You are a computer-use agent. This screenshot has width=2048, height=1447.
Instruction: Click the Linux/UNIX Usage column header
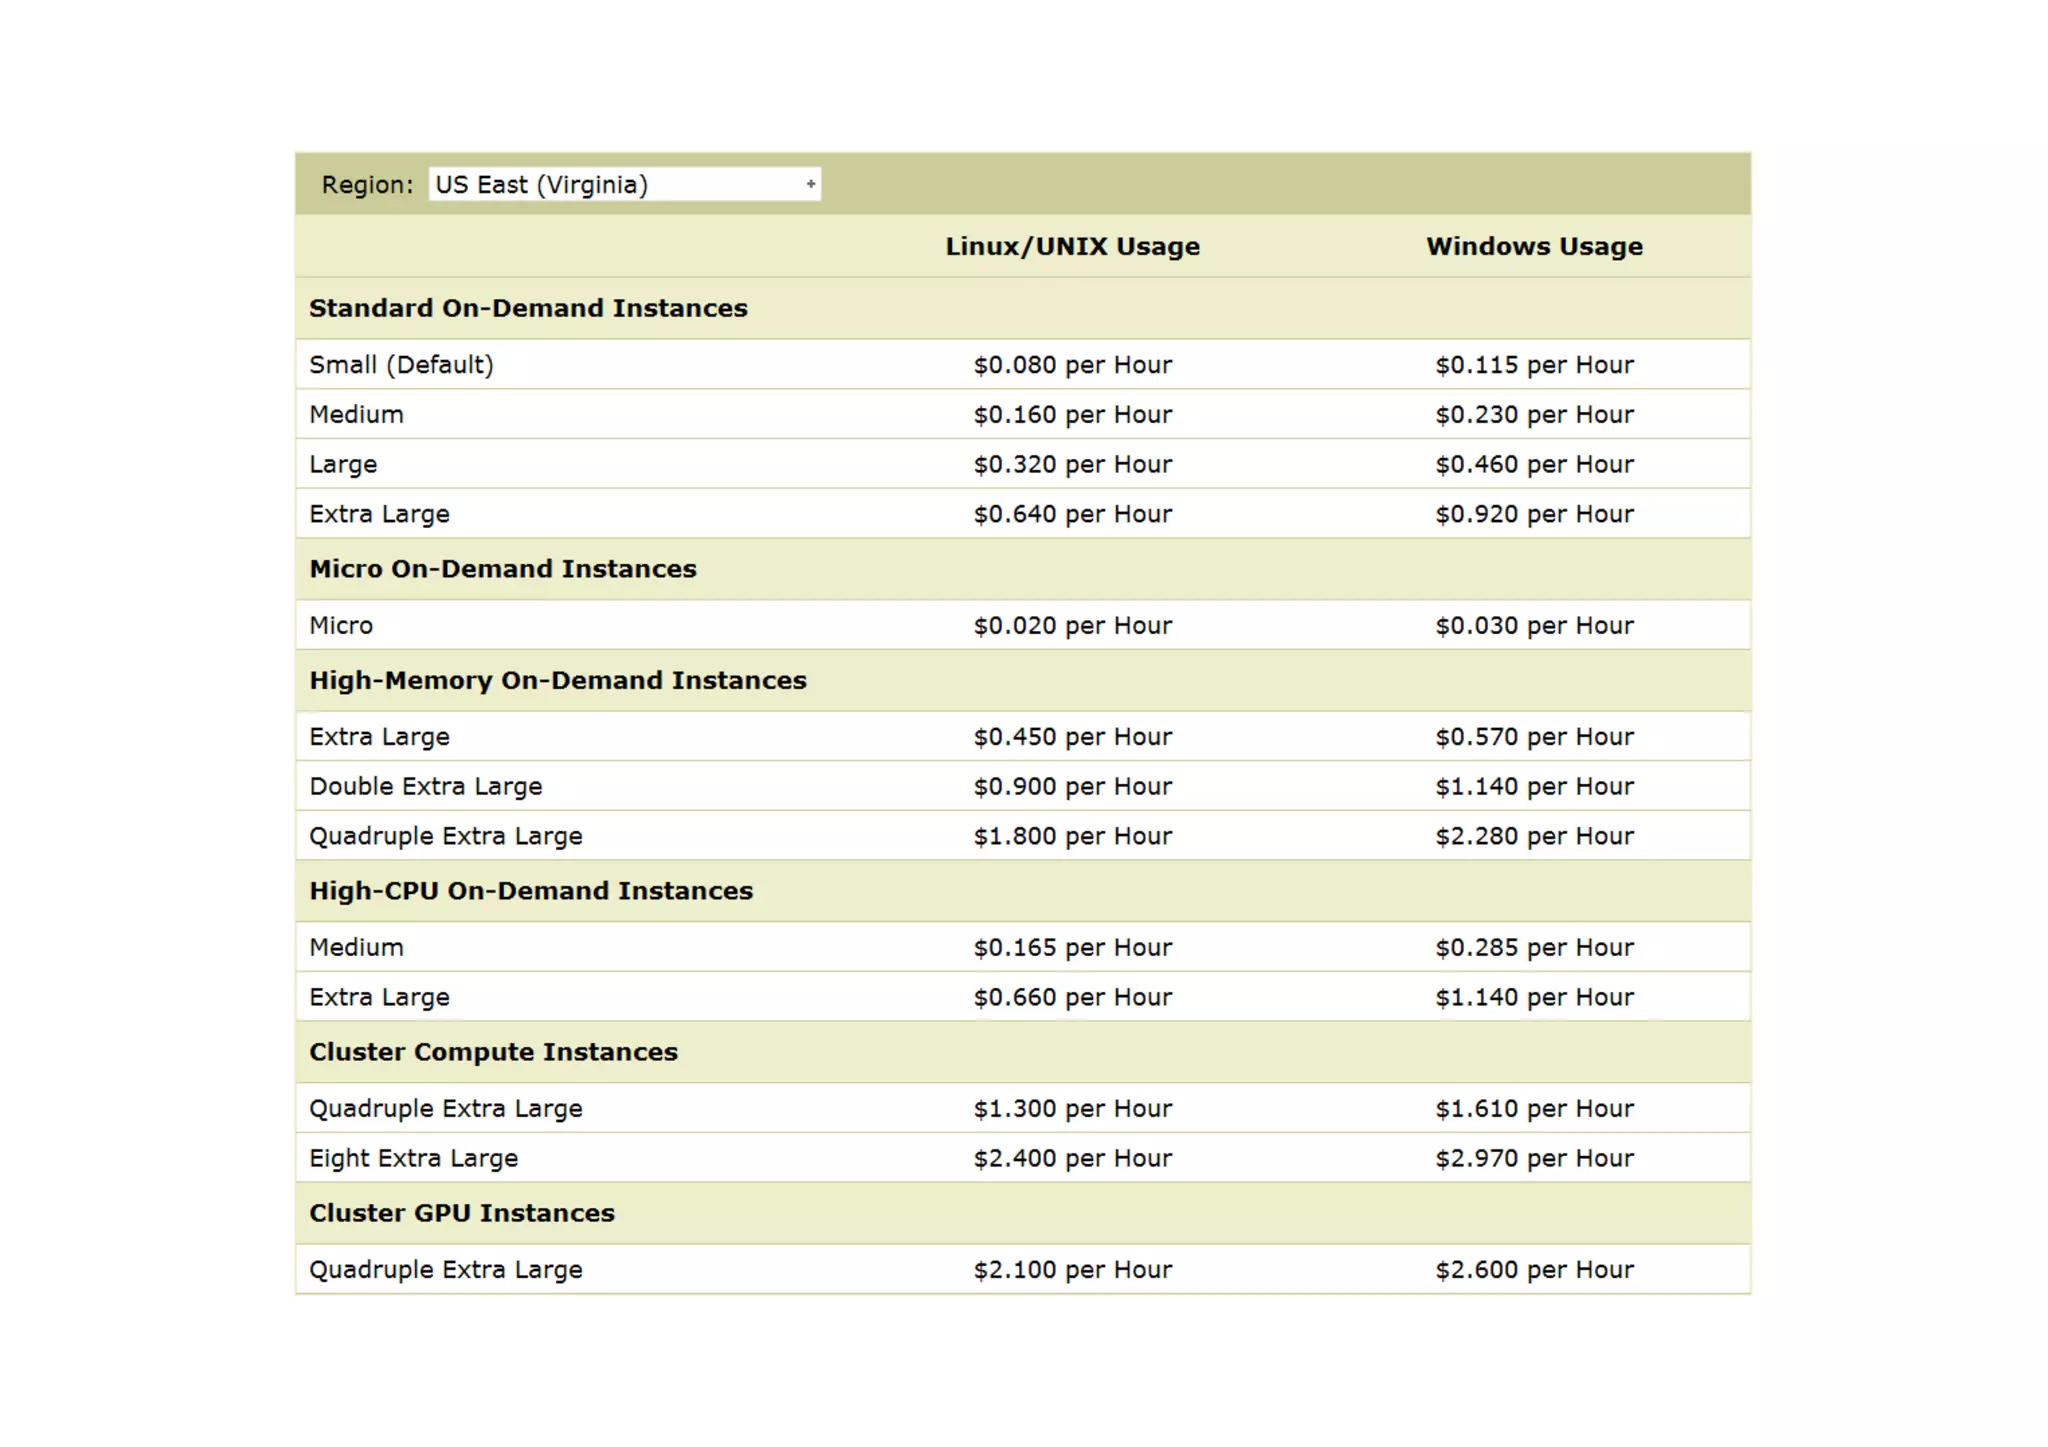1072,247
